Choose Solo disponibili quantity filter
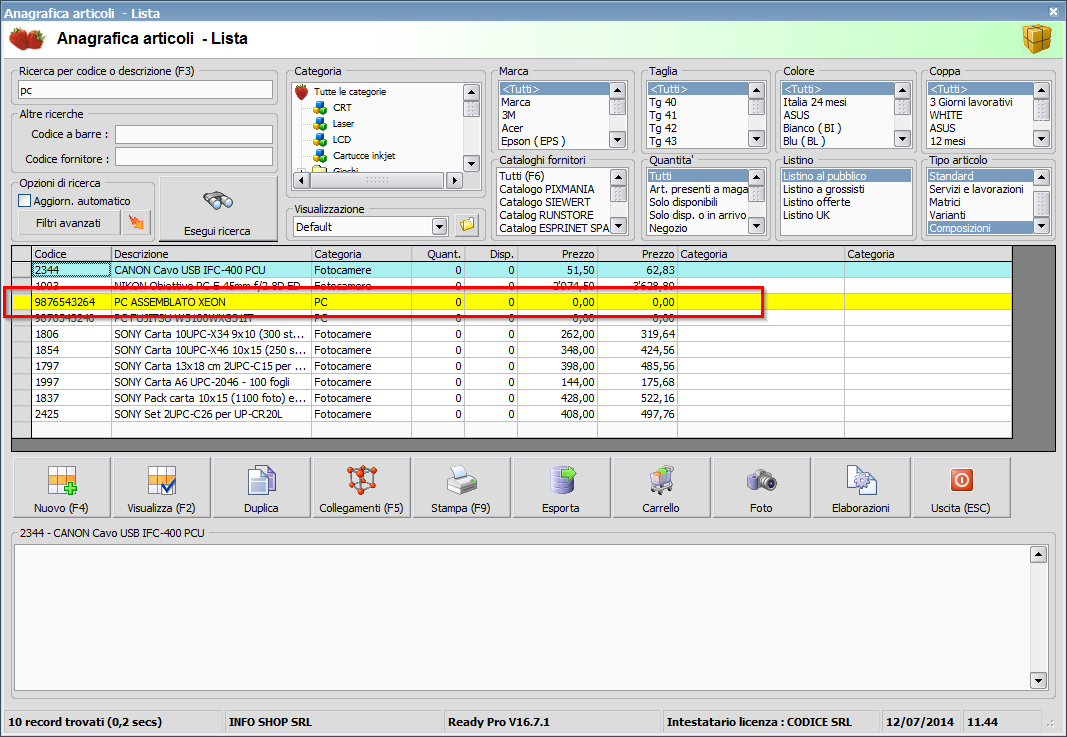 pyautogui.click(x=697, y=202)
